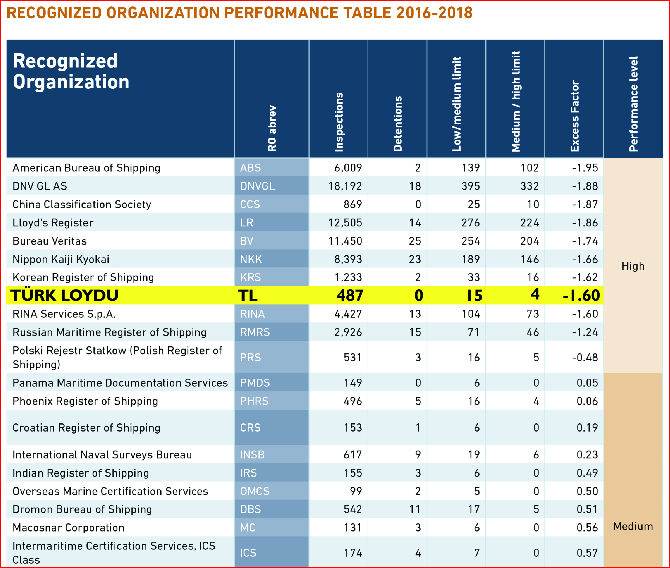Select the table title 'Recognized Organization Performance Table 2016-2018'
Viewport: 670px width, 568px height.
tap(240, 12)
